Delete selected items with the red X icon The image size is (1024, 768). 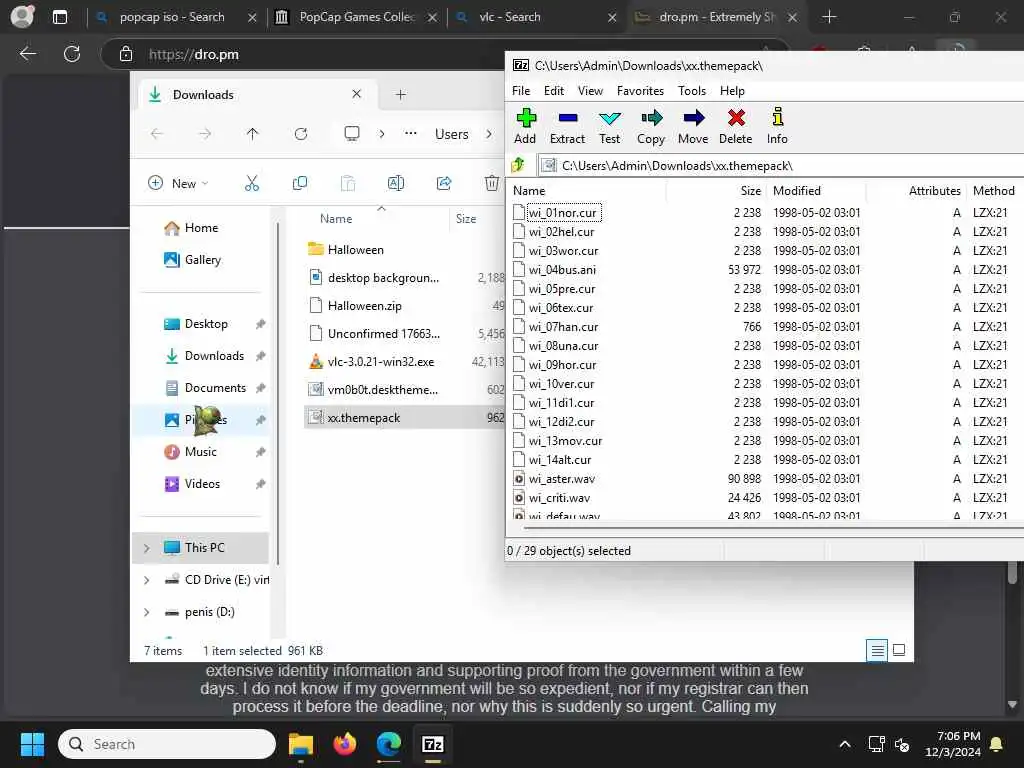click(x=736, y=126)
